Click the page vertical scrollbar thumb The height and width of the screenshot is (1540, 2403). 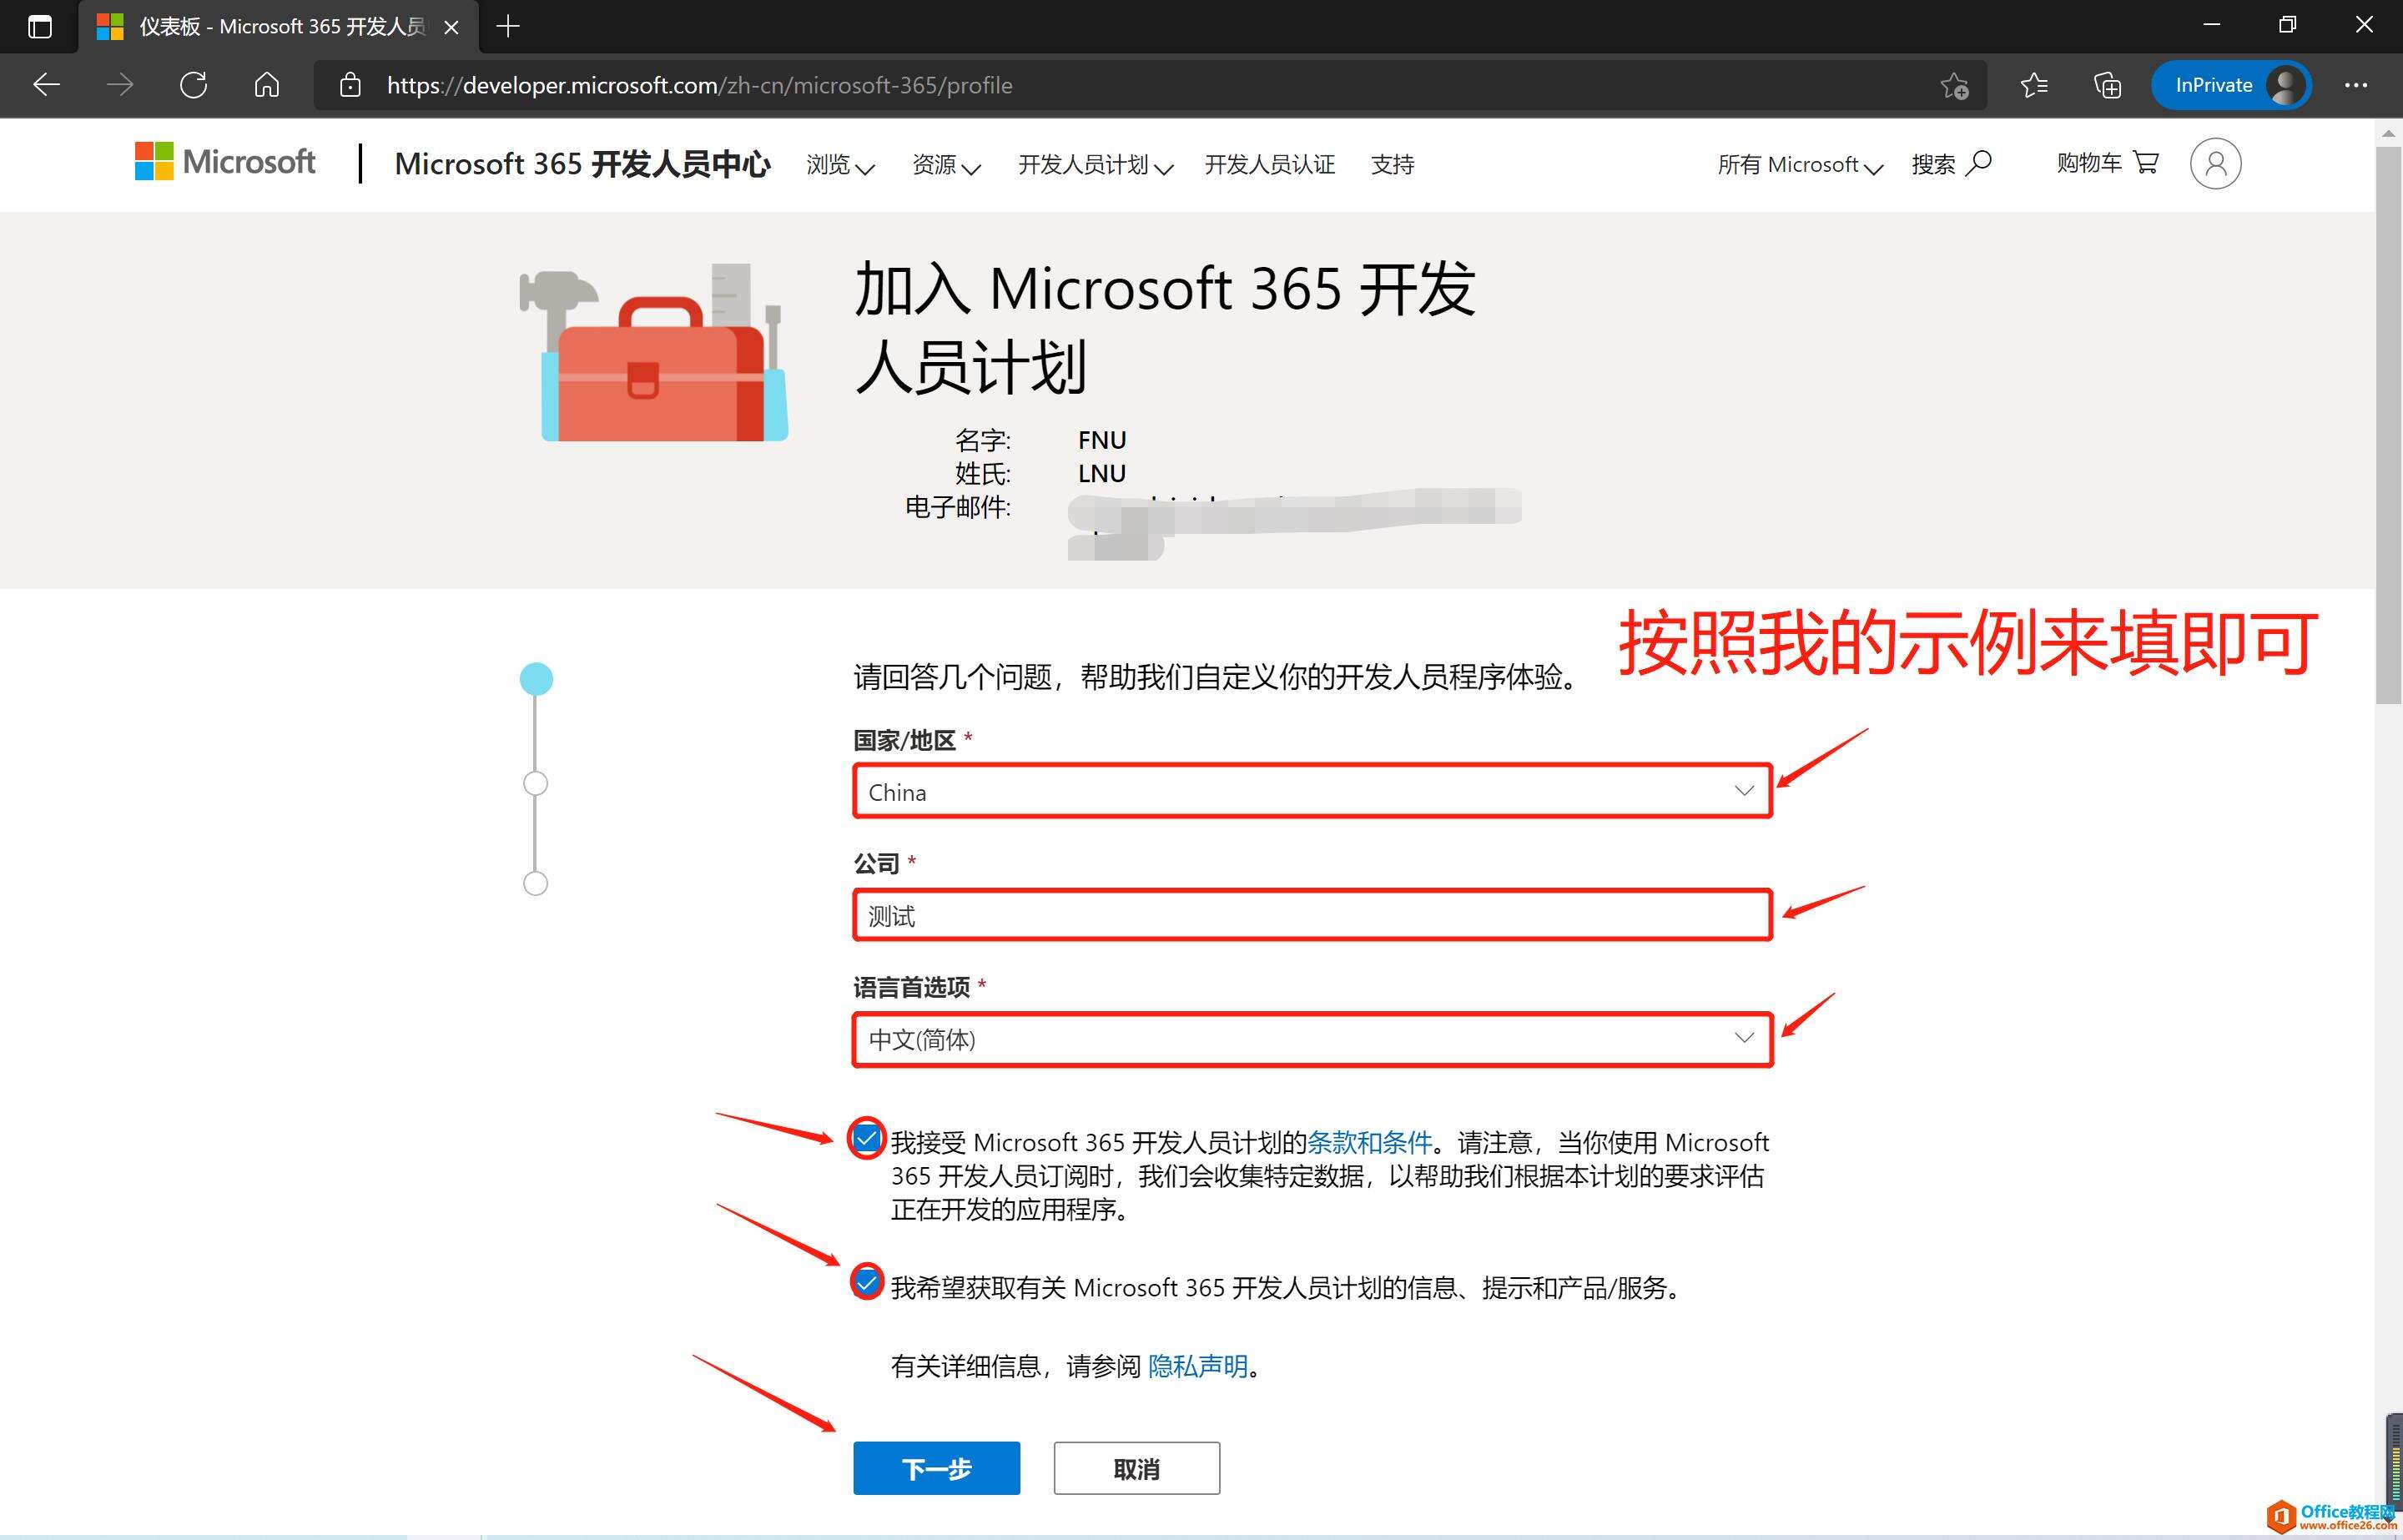tap(2388, 425)
